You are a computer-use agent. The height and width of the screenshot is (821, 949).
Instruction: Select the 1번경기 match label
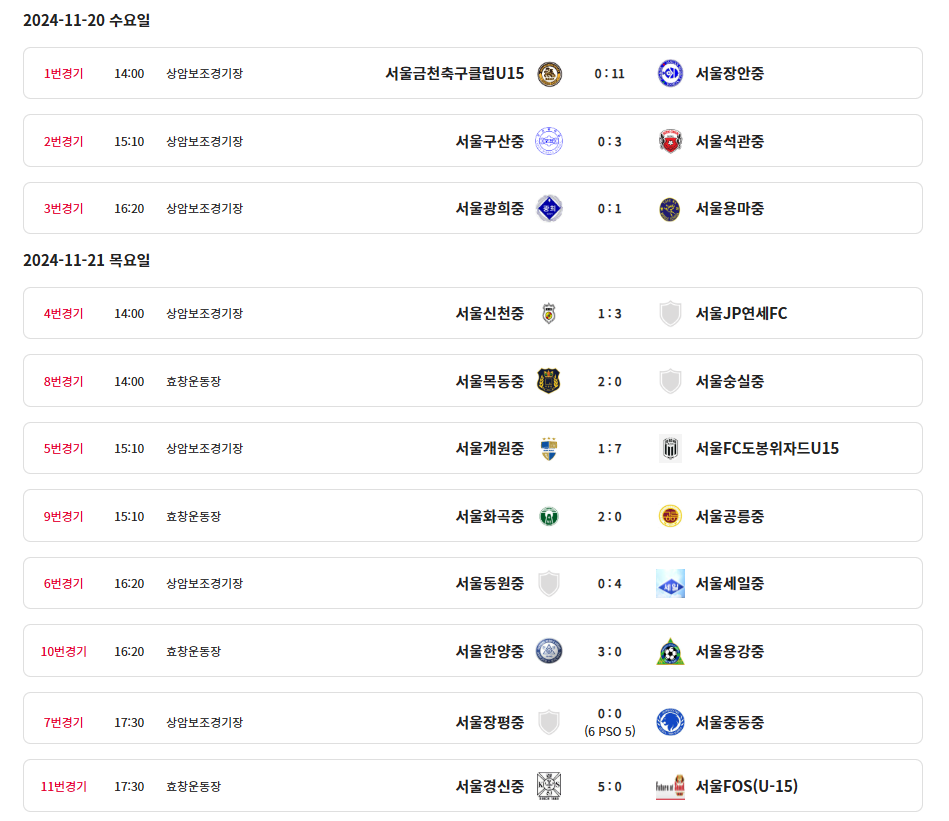pos(64,74)
